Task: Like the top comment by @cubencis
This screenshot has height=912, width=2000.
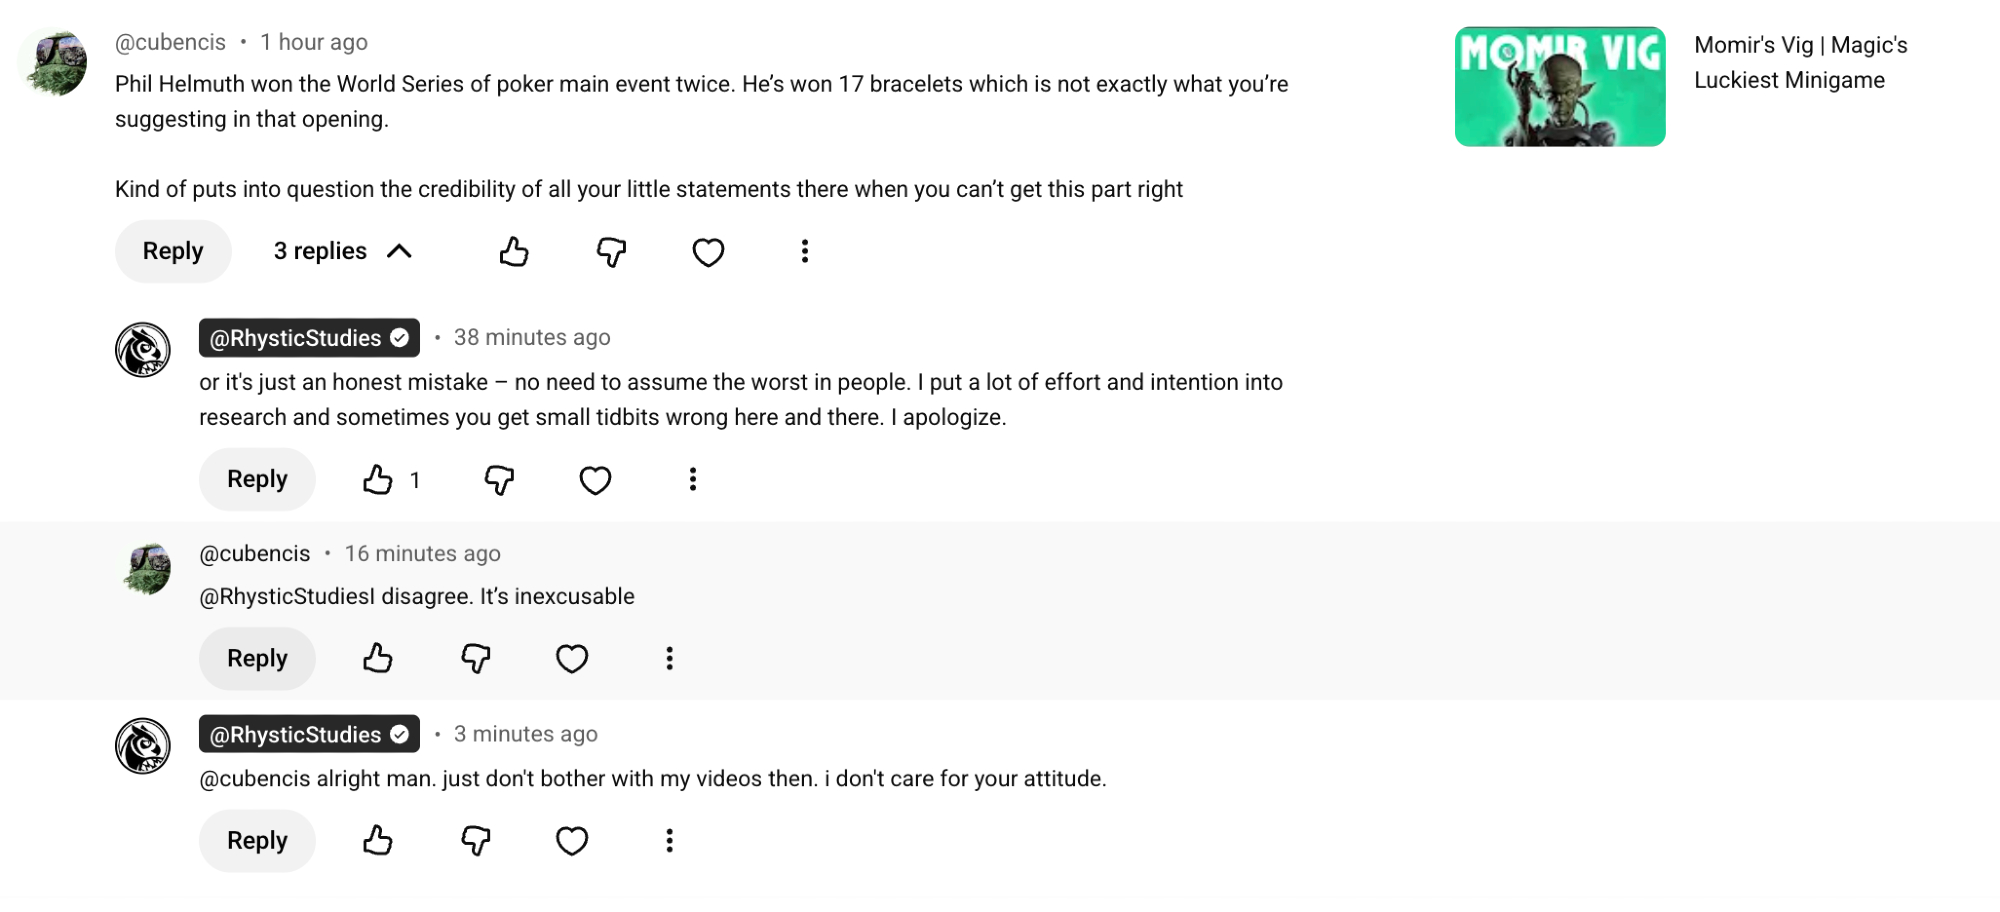Action: [514, 252]
